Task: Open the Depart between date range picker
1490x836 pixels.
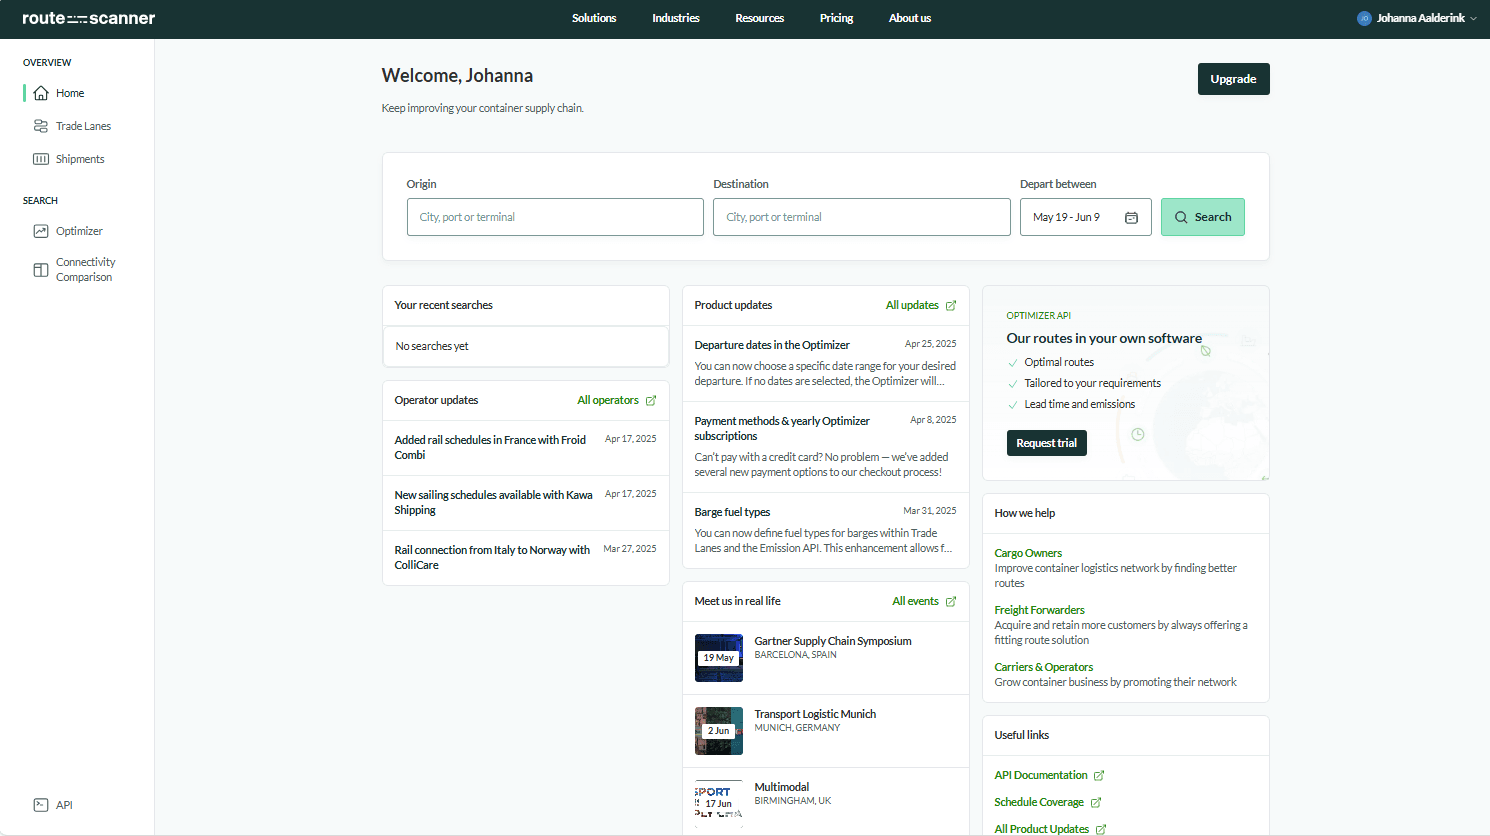Action: tap(1085, 217)
